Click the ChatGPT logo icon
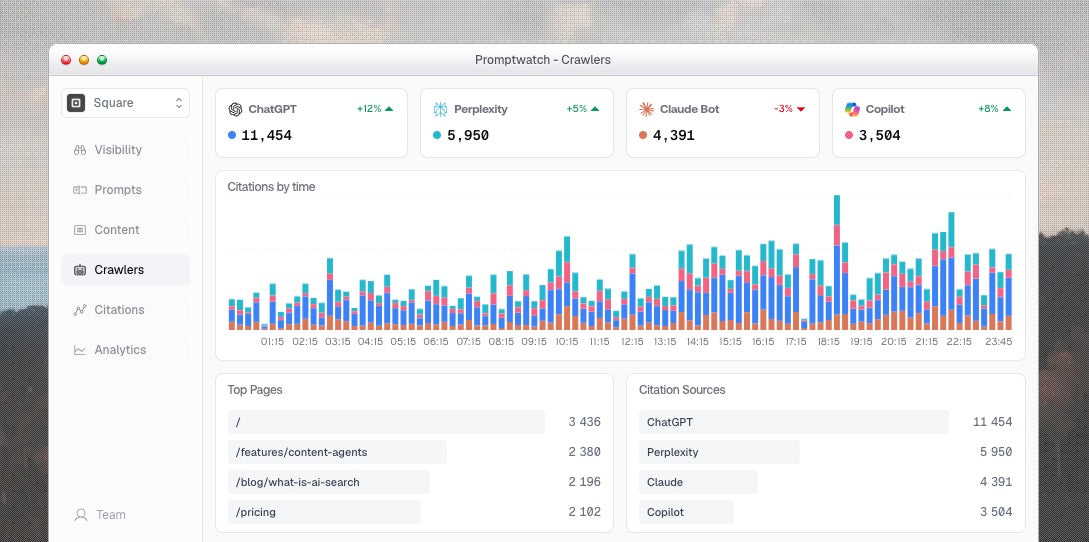This screenshot has height=542, width=1089. pos(235,109)
